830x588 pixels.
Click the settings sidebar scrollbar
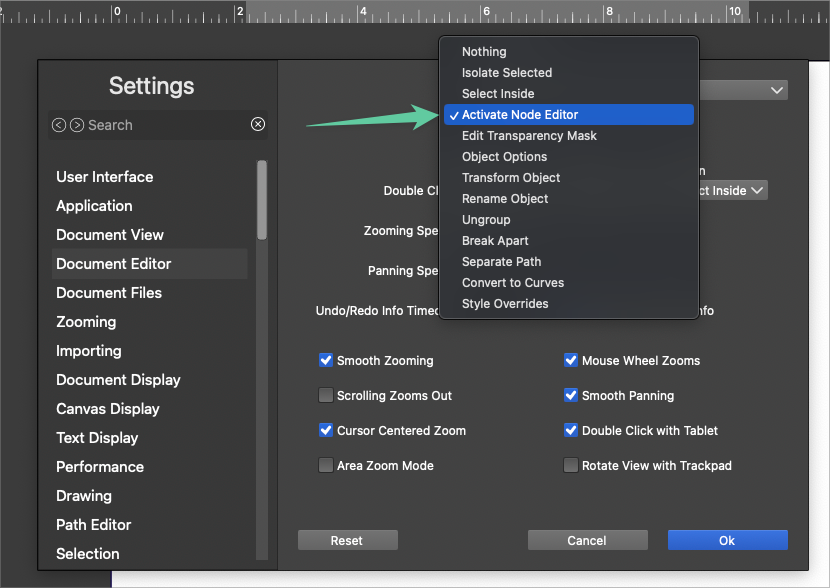click(262, 200)
